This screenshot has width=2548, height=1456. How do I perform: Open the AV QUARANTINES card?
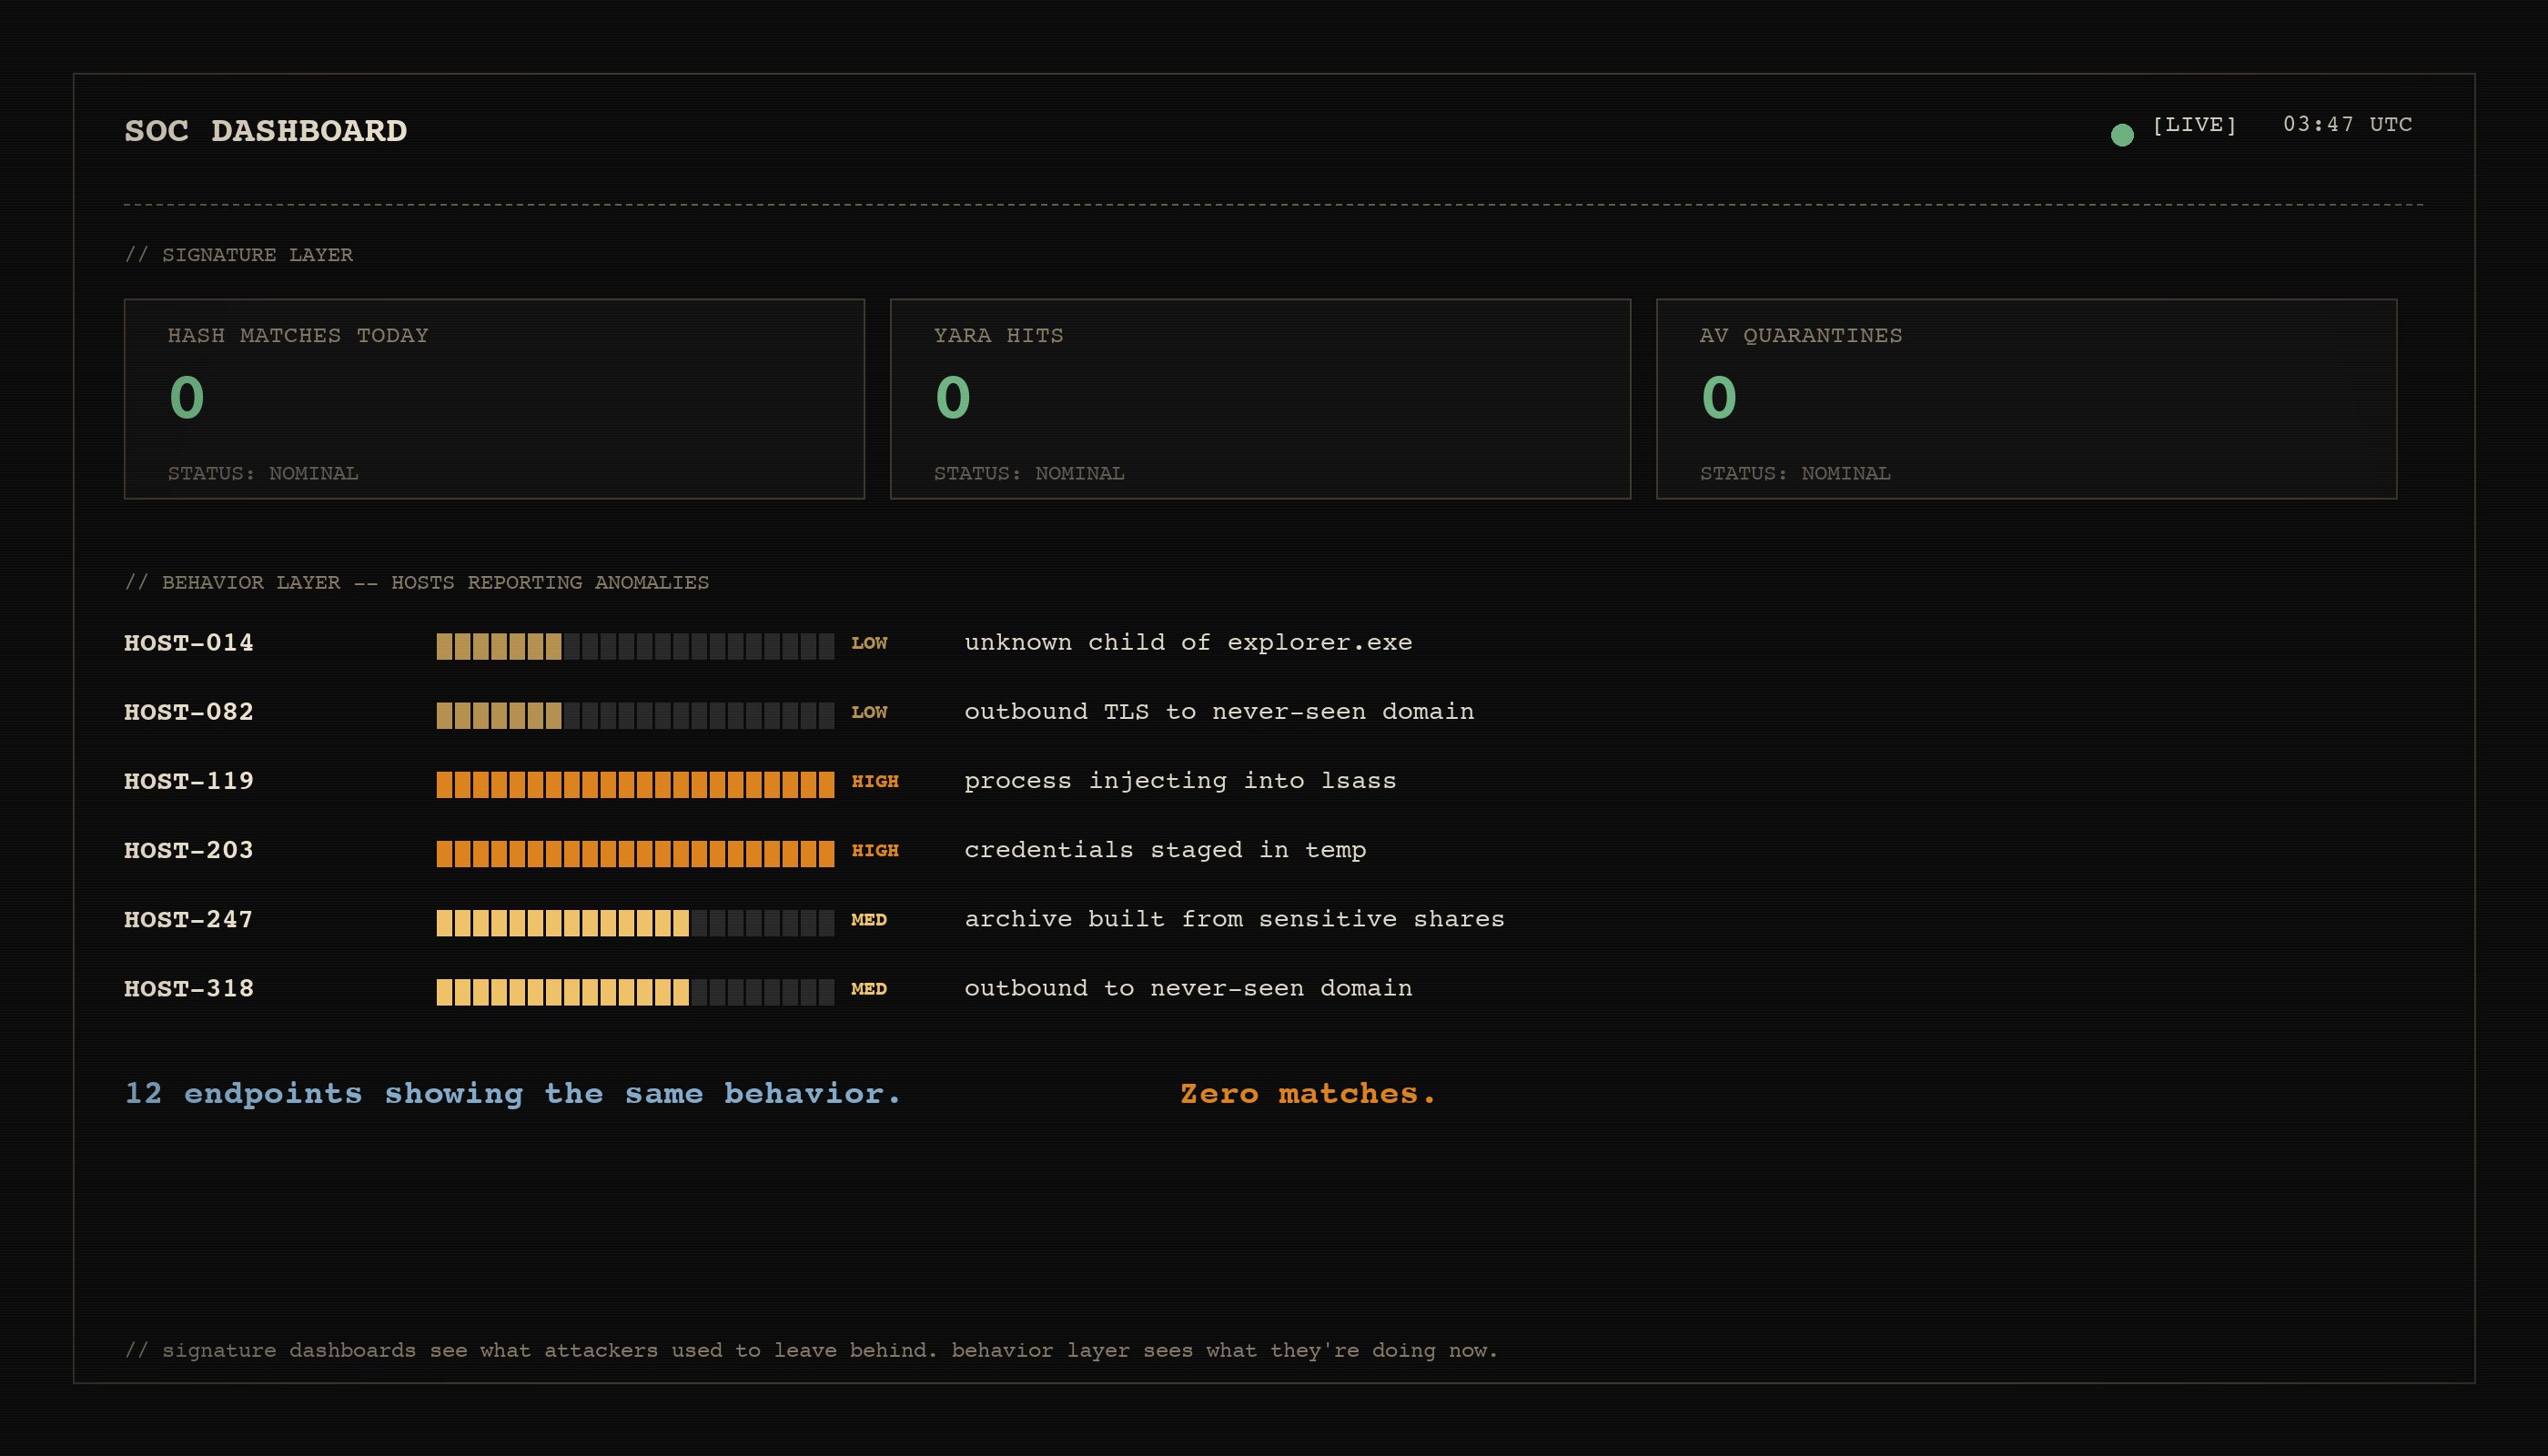point(2026,399)
